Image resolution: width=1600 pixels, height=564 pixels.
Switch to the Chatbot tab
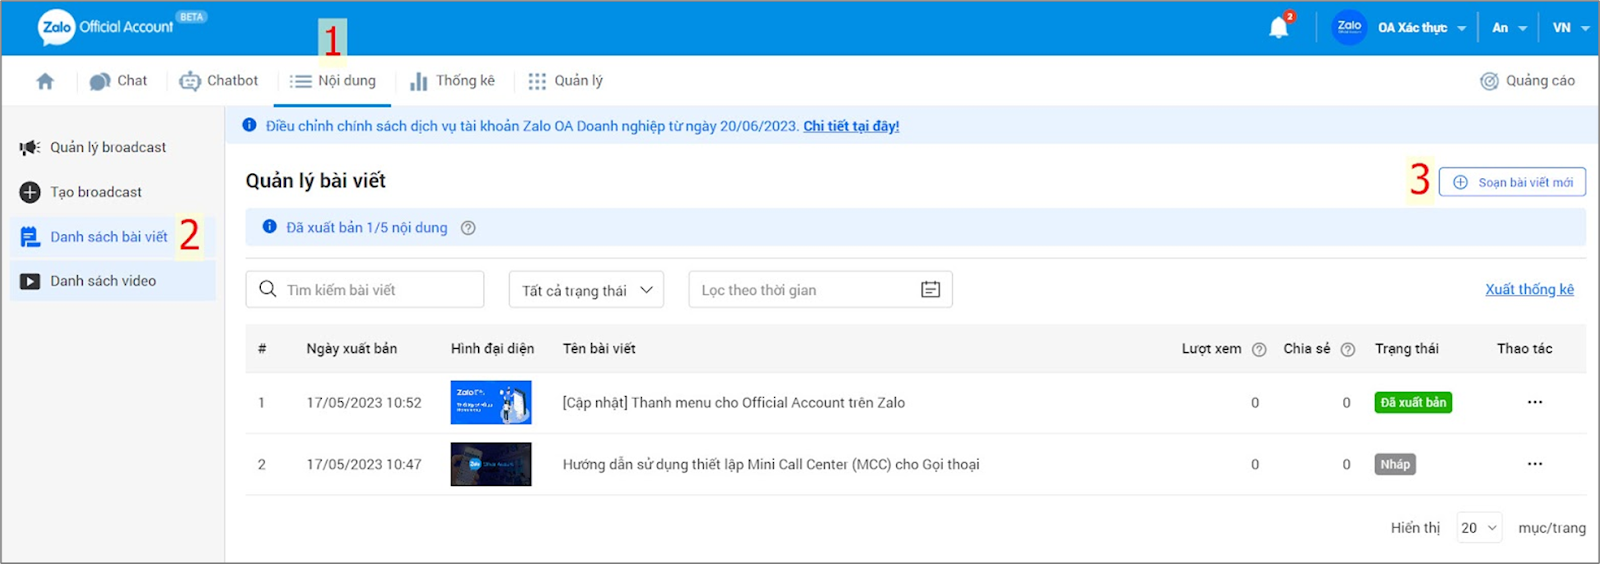[x=219, y=81]
